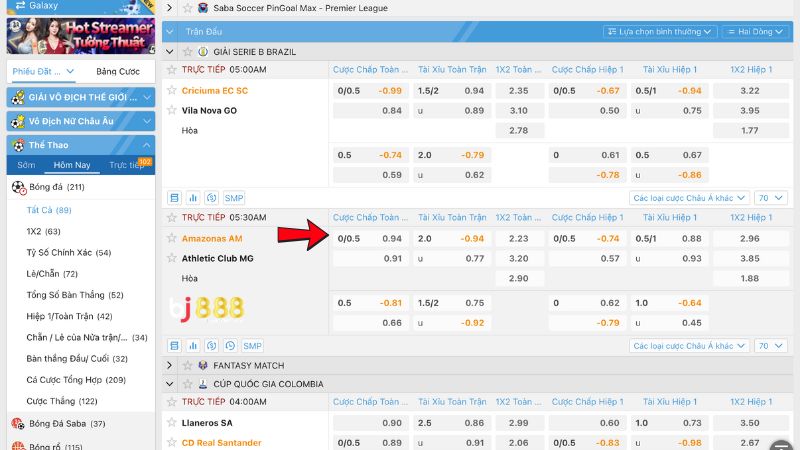Click the Serie B Brazil league badge icon
The height and width of the screenshot is (450, 800).
pyautogui.click(x=203, y=52)
